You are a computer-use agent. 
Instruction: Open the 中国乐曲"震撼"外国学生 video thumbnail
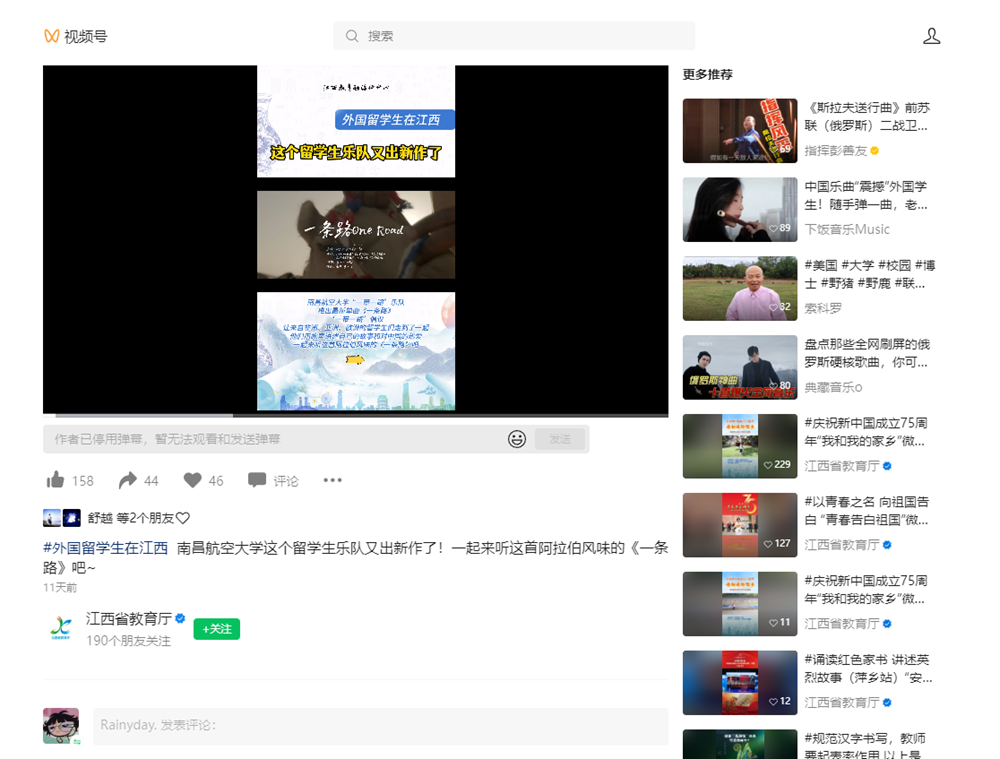[x=739, y=209]
